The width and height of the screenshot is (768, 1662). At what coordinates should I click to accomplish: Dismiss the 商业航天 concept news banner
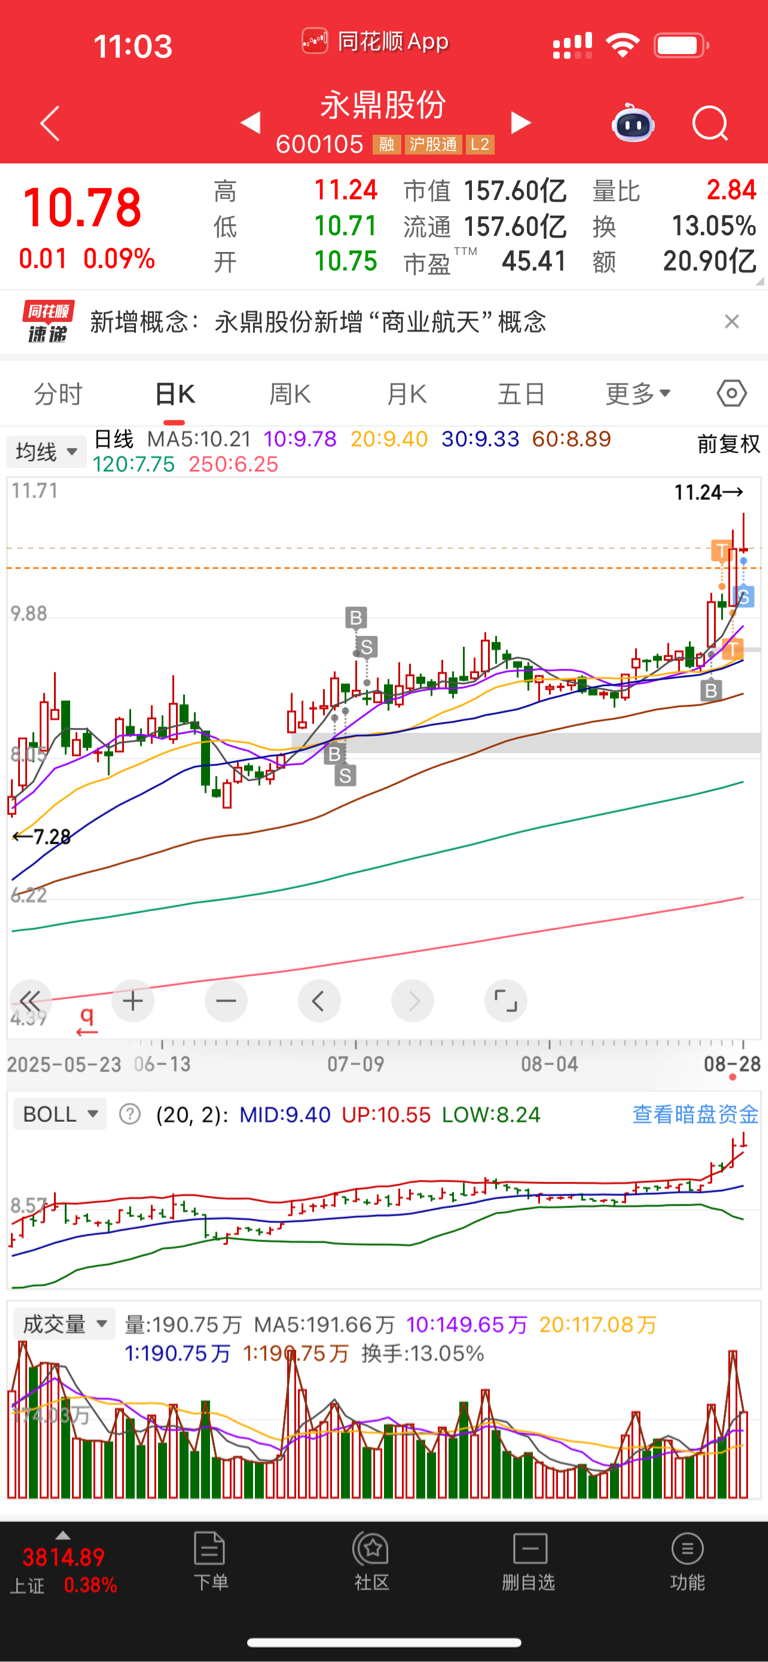pos(732,321)
